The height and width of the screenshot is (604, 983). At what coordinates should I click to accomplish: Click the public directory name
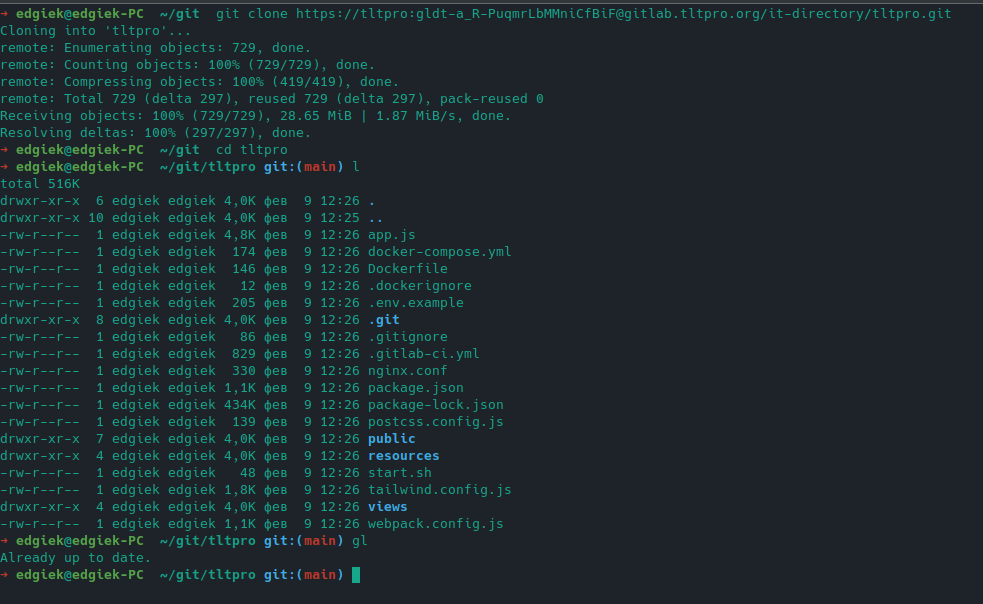click(x=391, y=439)
